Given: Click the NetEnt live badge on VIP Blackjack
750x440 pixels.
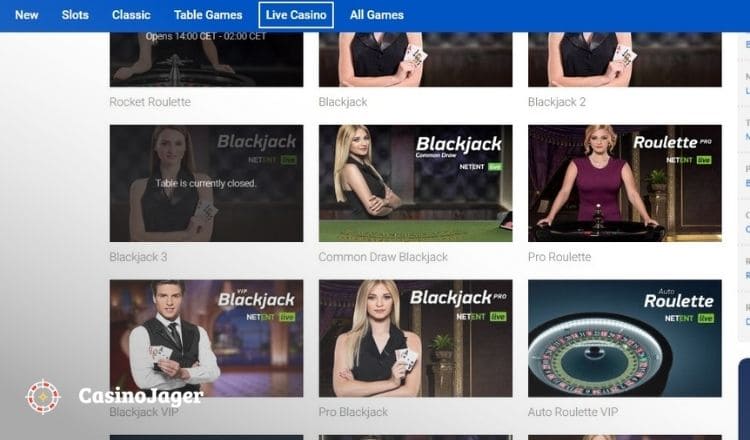Looking at the screenshot, I should point(271,317).
